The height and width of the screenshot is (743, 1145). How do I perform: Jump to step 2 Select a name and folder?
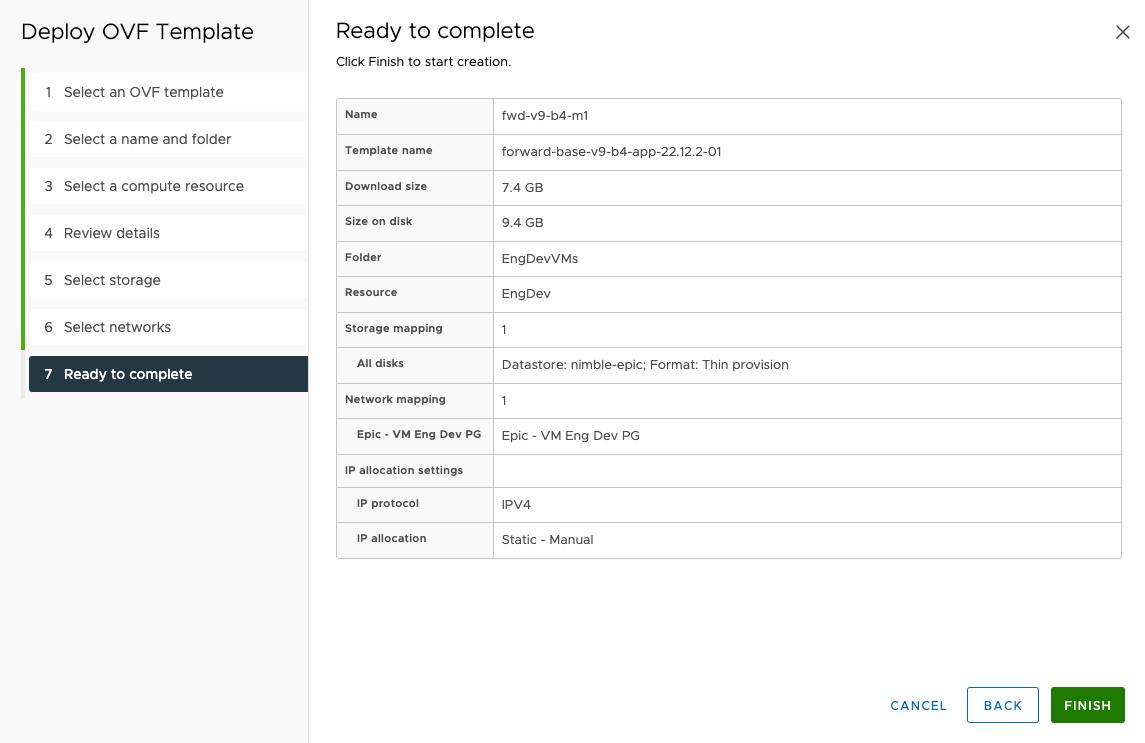point(147,139)
